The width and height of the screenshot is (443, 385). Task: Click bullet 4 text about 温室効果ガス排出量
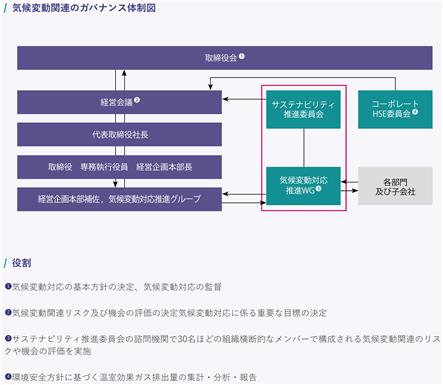click(134, 377)
